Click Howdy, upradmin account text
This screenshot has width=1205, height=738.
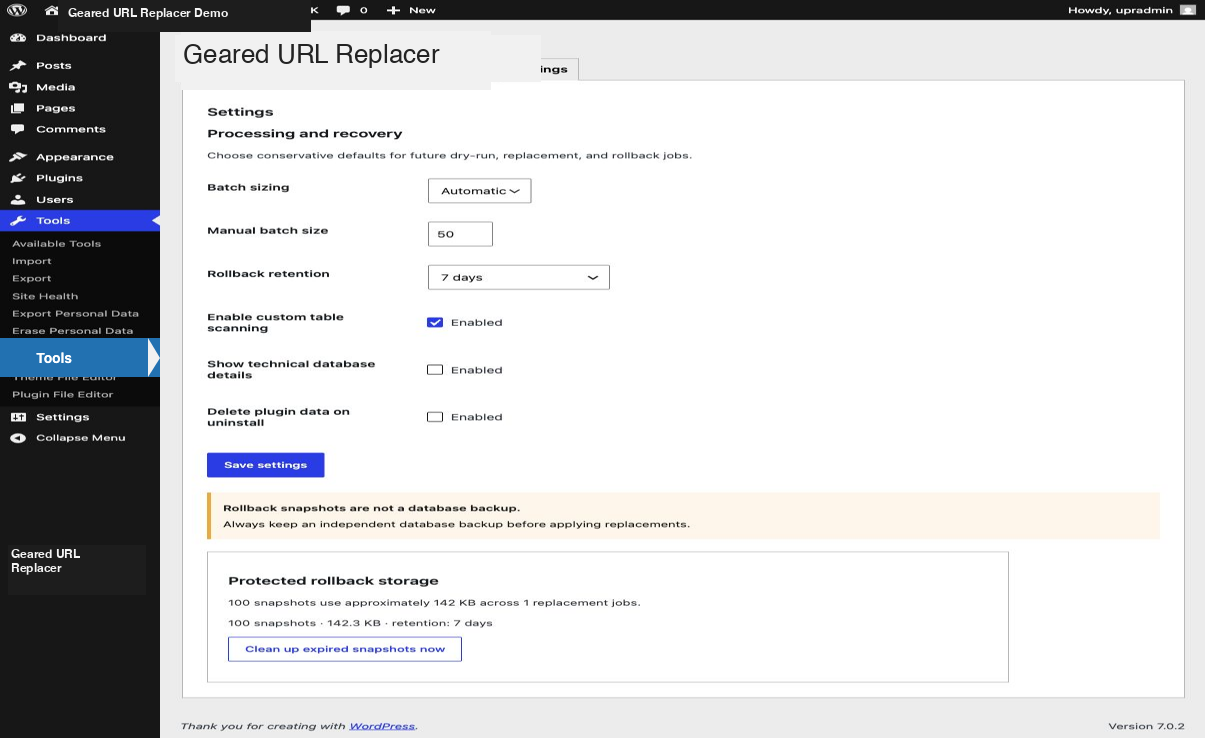(x=1120, y=10)
